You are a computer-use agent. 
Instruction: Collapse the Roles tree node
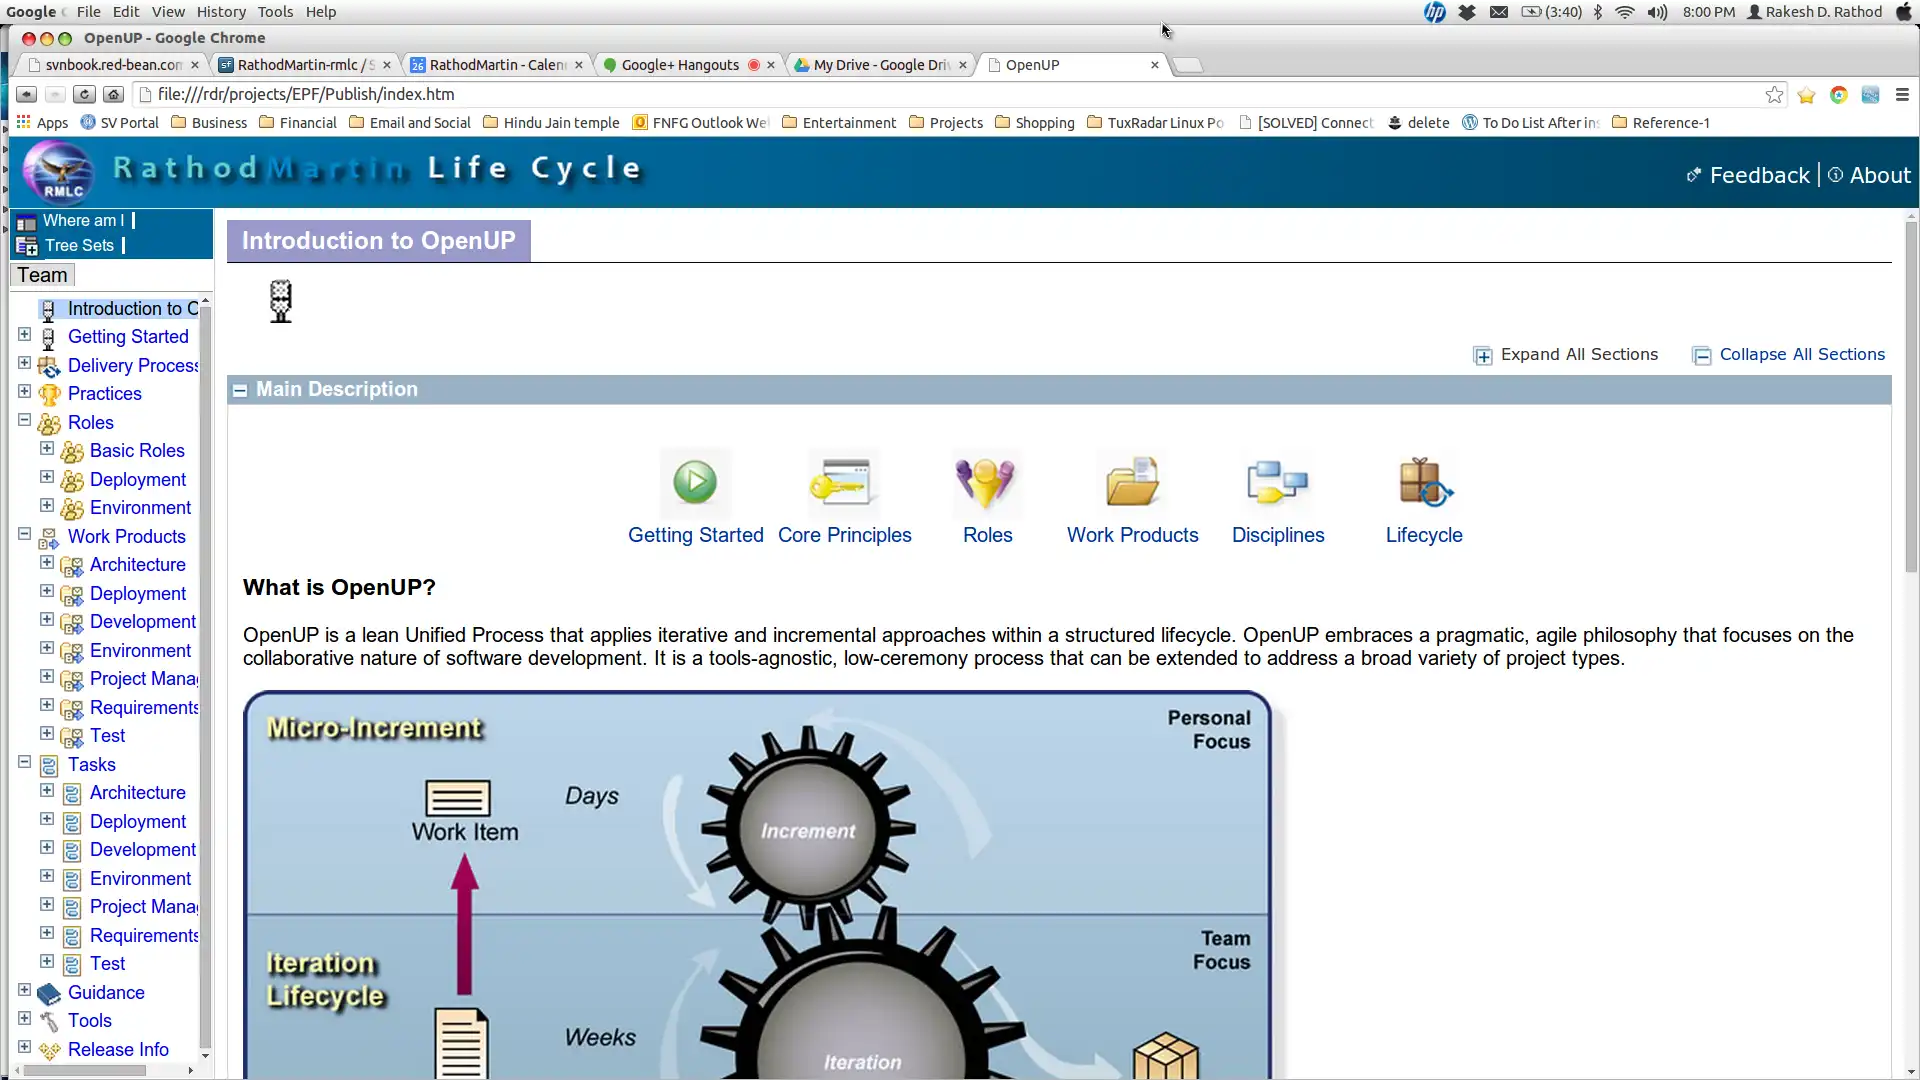coord(25,421)
